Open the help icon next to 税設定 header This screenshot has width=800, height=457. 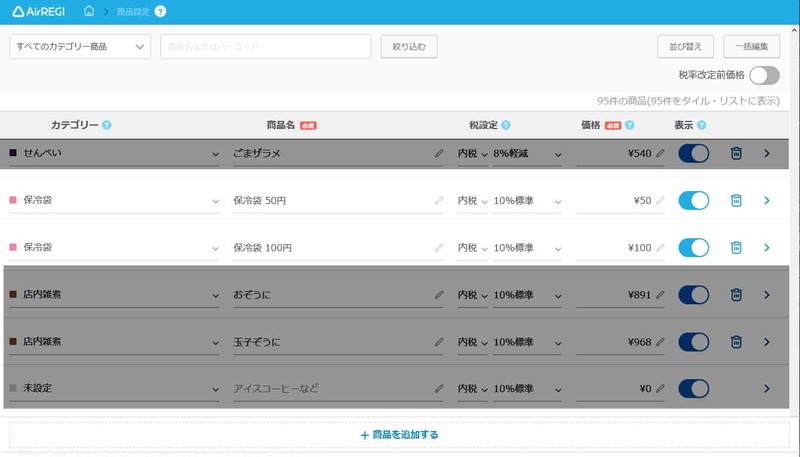coord(506,125)
